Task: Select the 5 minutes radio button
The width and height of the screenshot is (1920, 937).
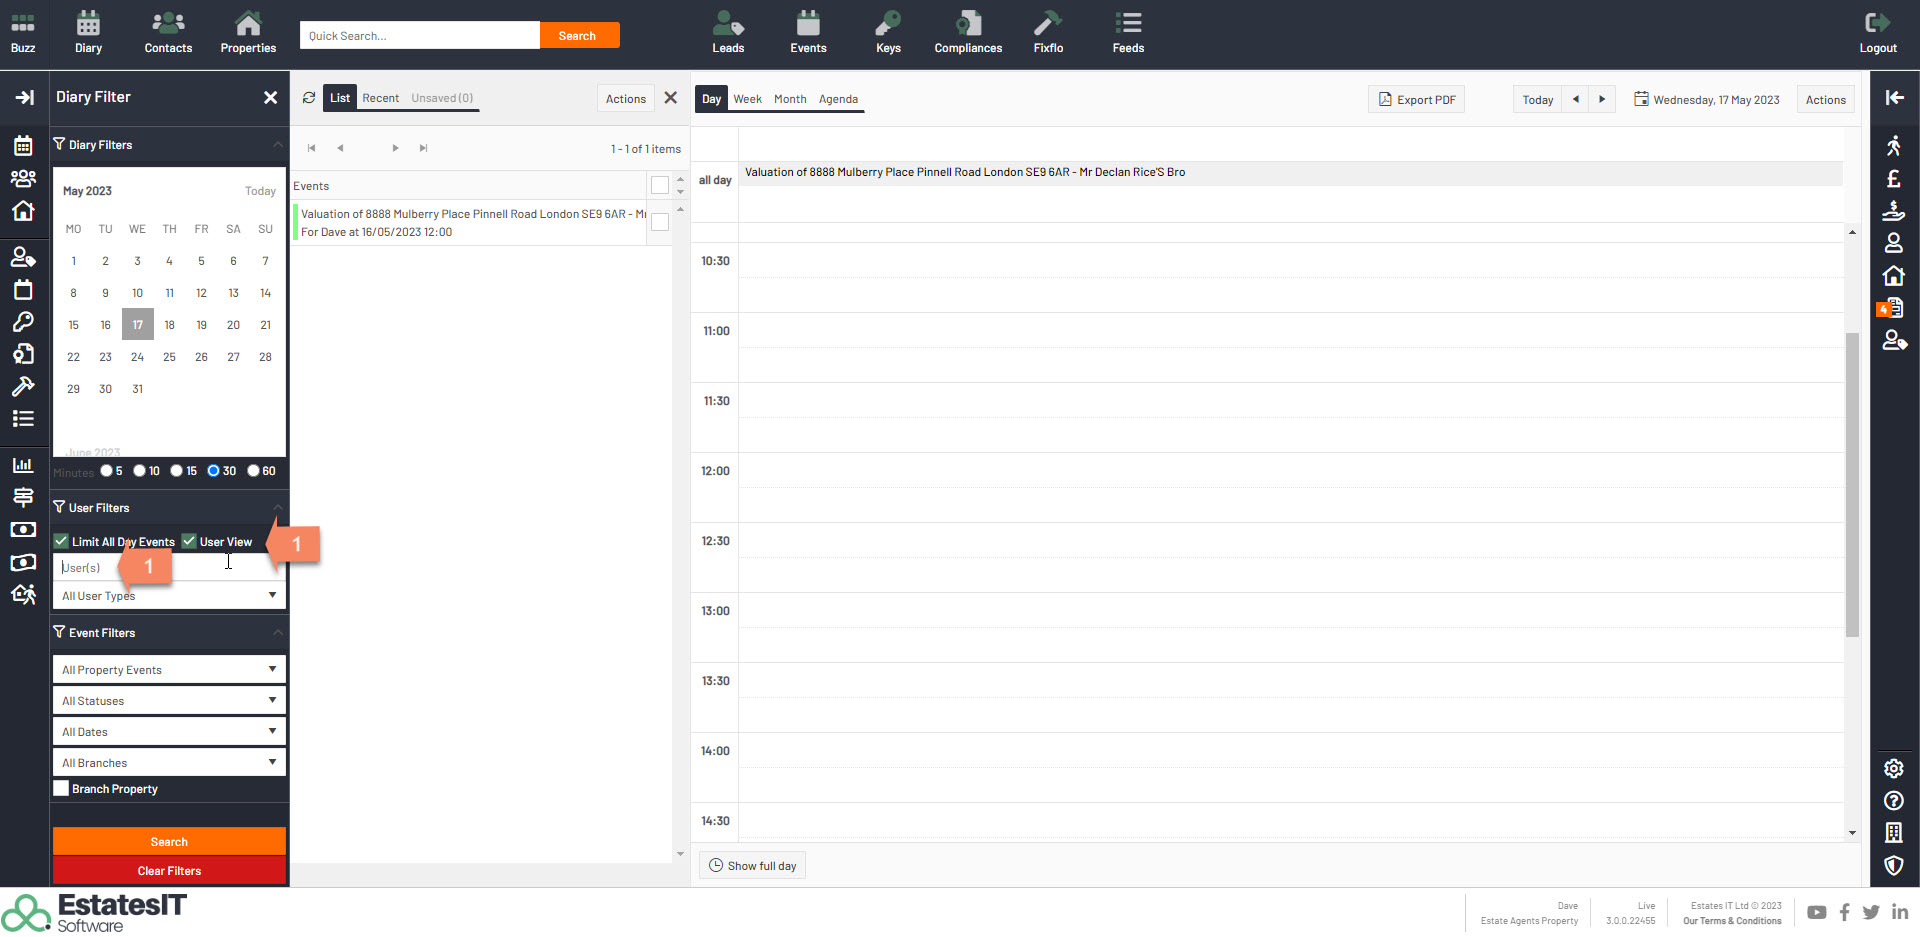Action: [106, 471]
